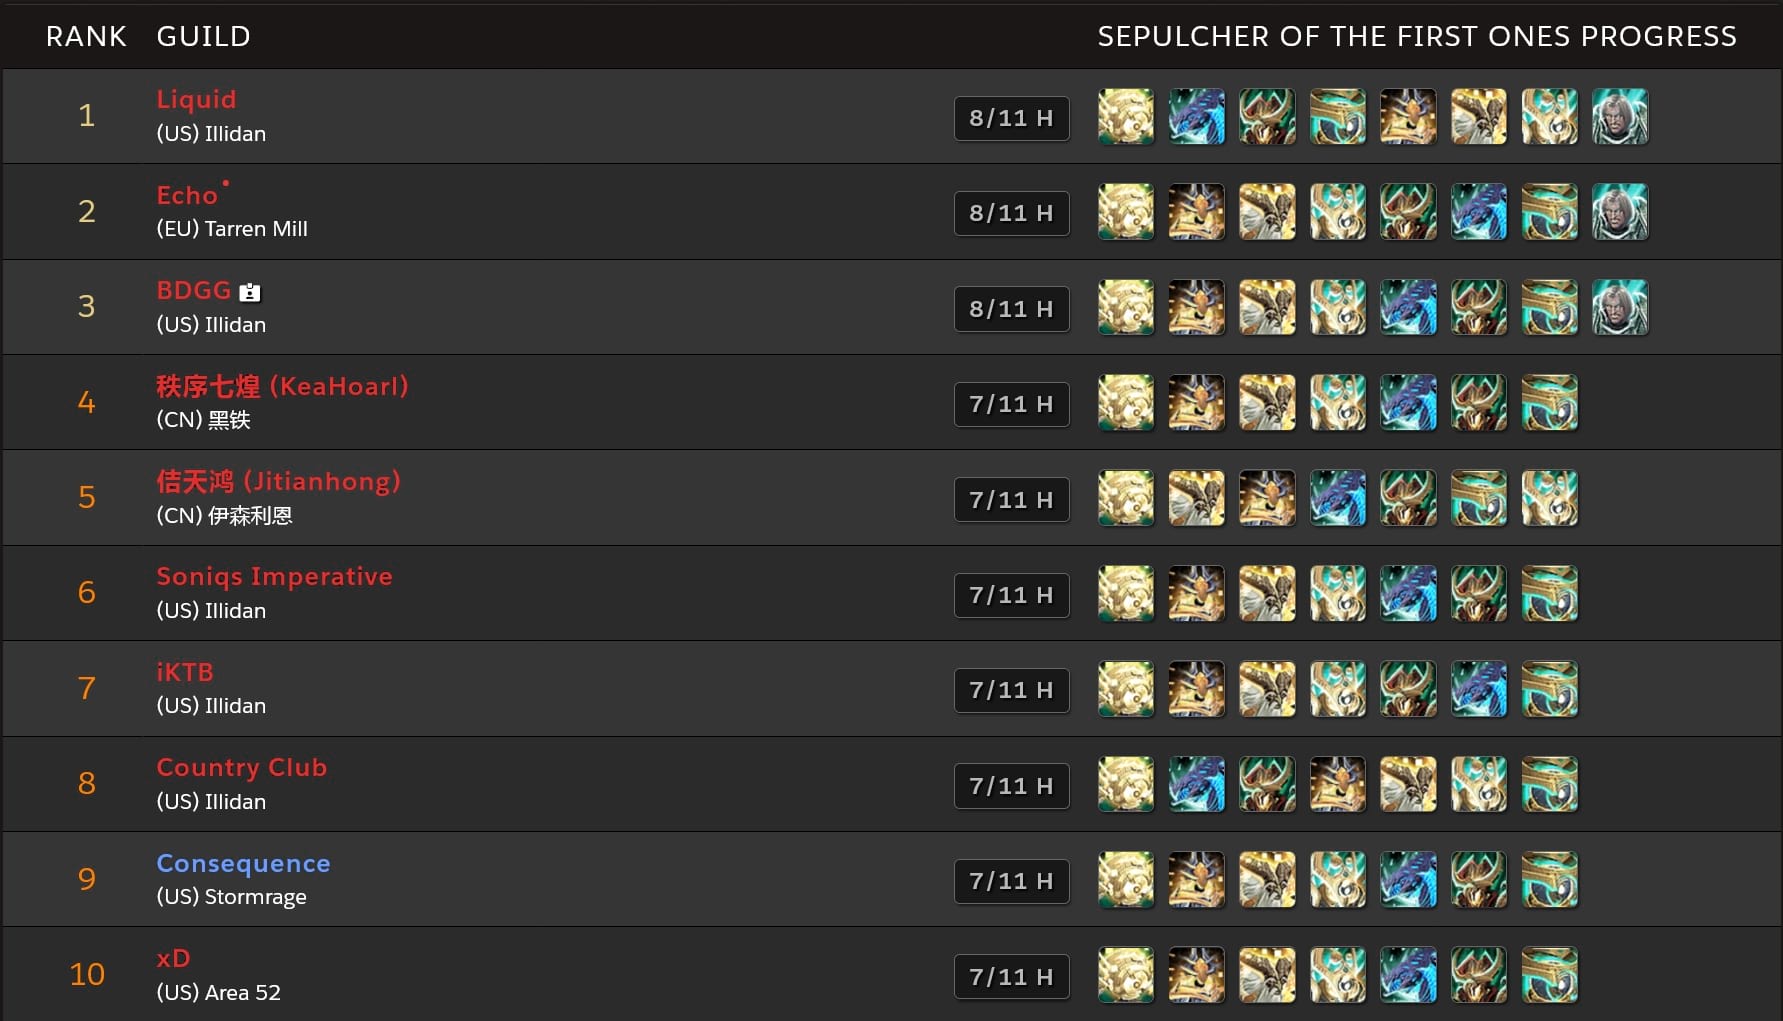The height and width of the screenshot is (1021, 1783).
Task: Select the Skolex worm icon in Country Club's row
Action: point(1197,784)
